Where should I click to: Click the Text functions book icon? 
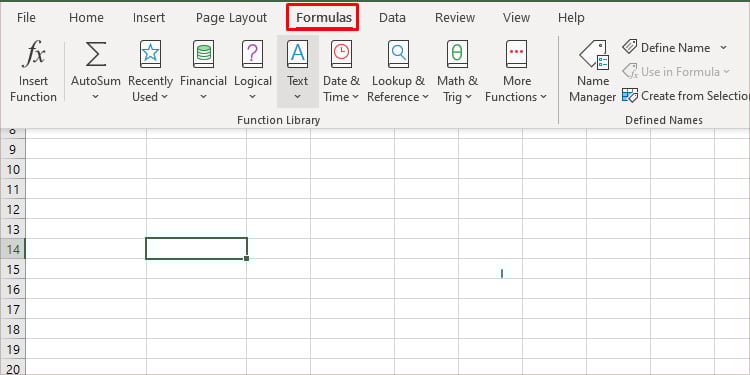298,54
